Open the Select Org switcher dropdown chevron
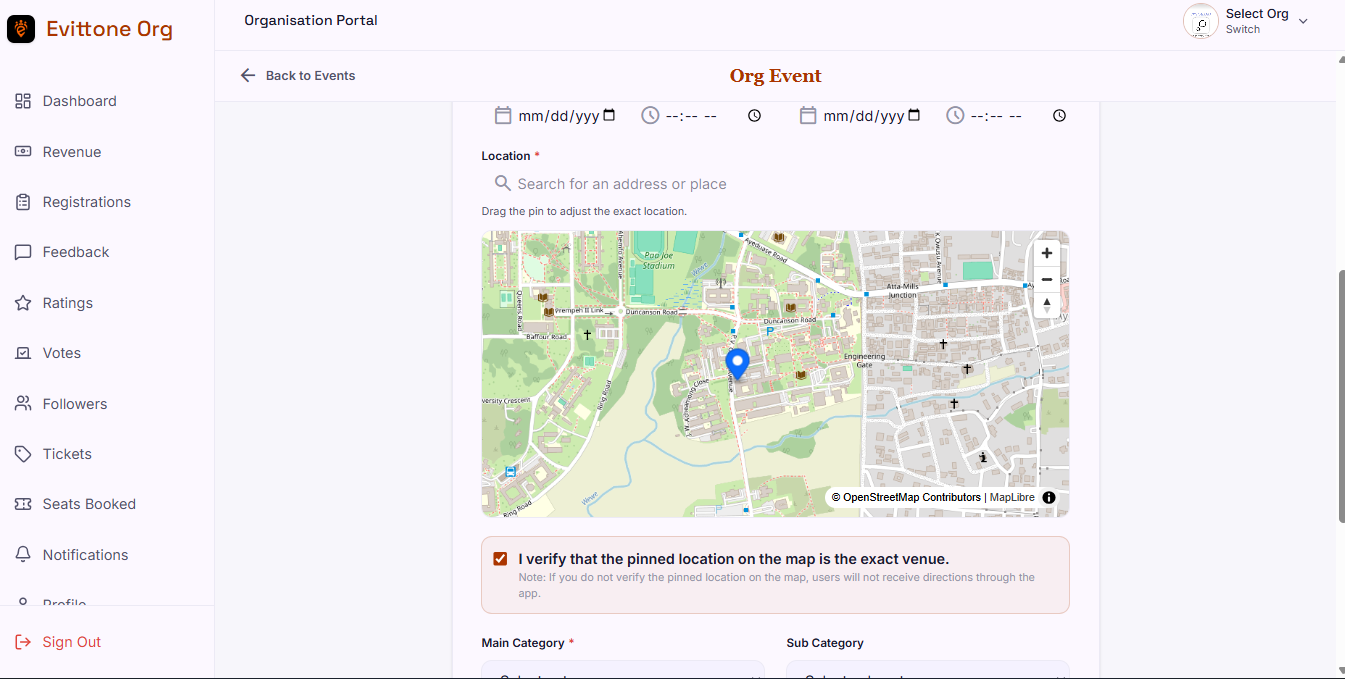Viewport: 1345px width, 679px height. [1303, 21]
